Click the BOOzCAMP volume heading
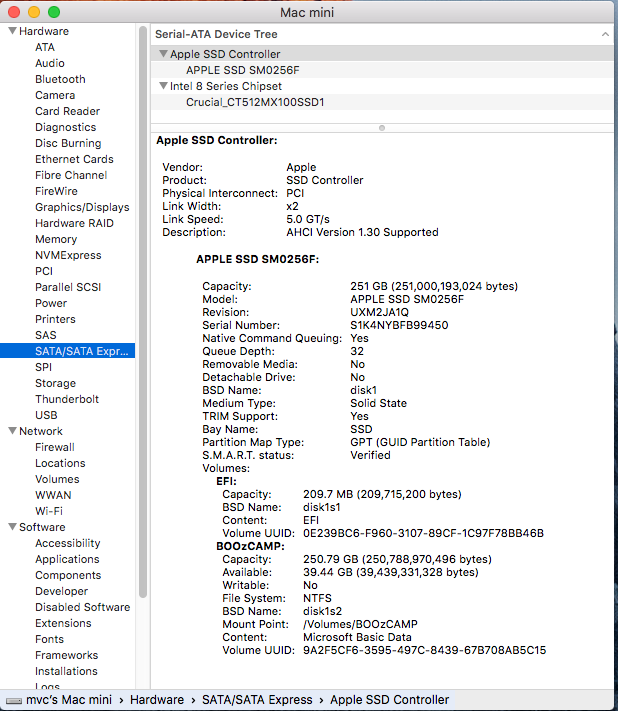 tap(250, 546)
